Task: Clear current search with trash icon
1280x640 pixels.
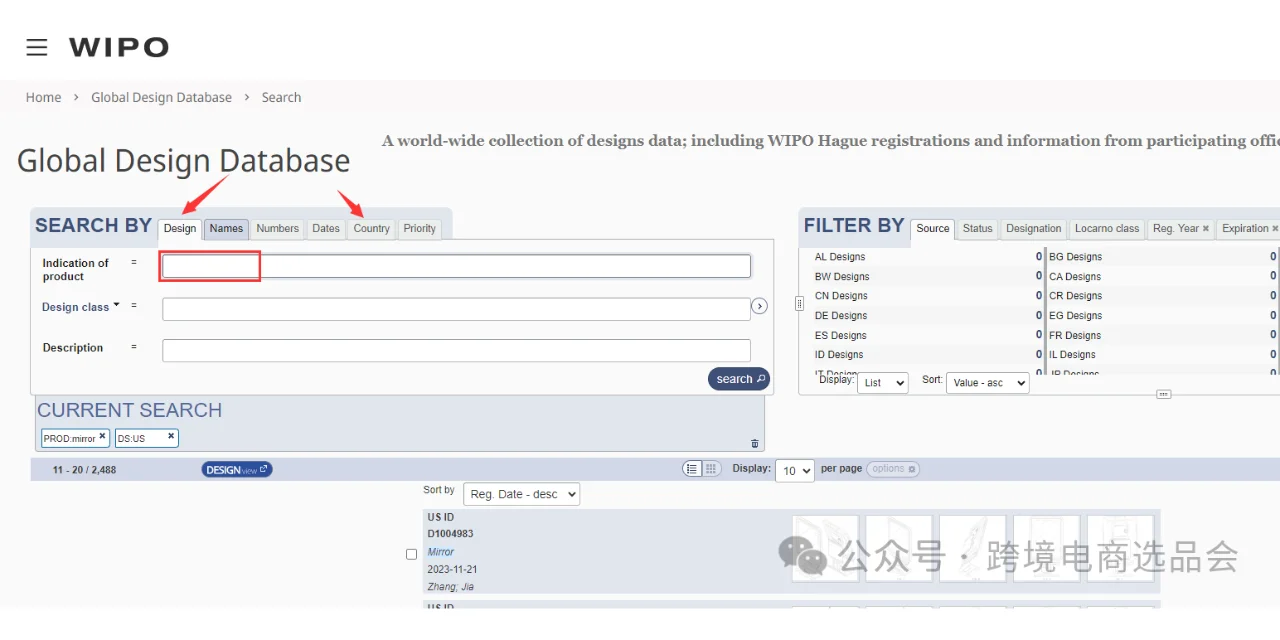Action: click(755, 443)
